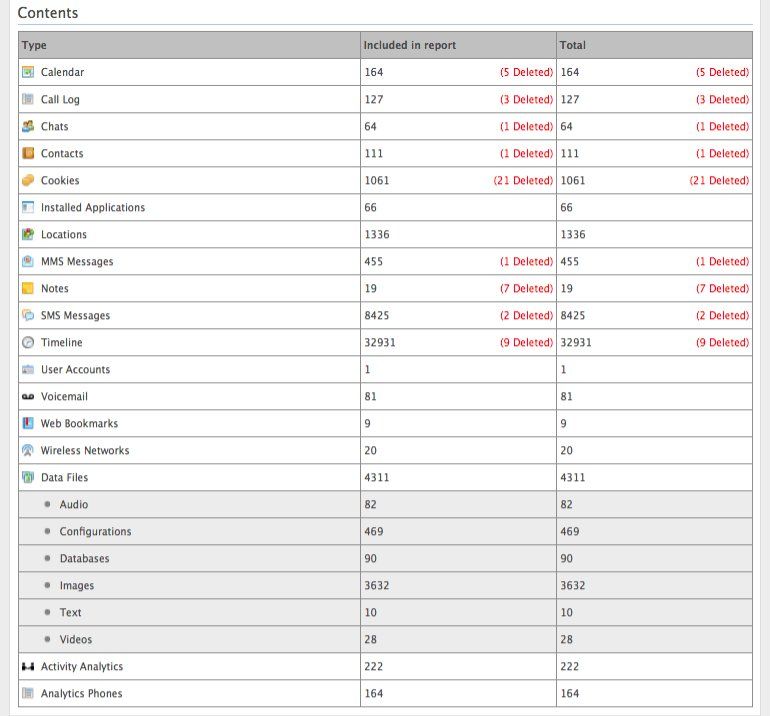Click the Total column header
Screen dimensions: 770x716
[x=573, y=45]
